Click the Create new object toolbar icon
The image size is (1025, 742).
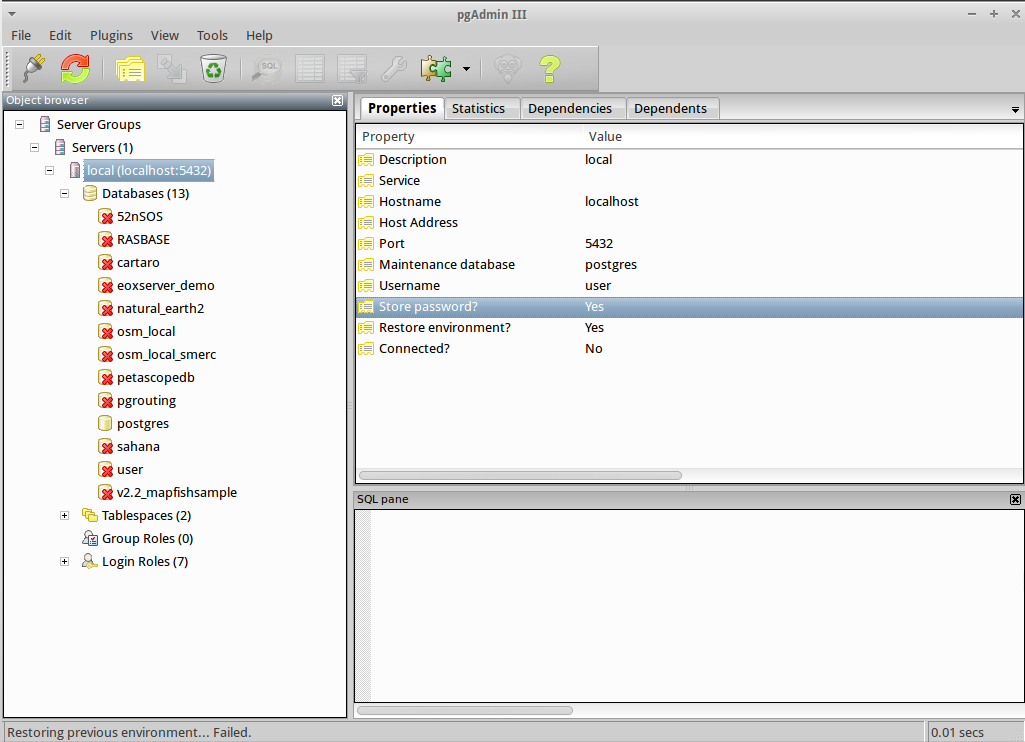172,68
